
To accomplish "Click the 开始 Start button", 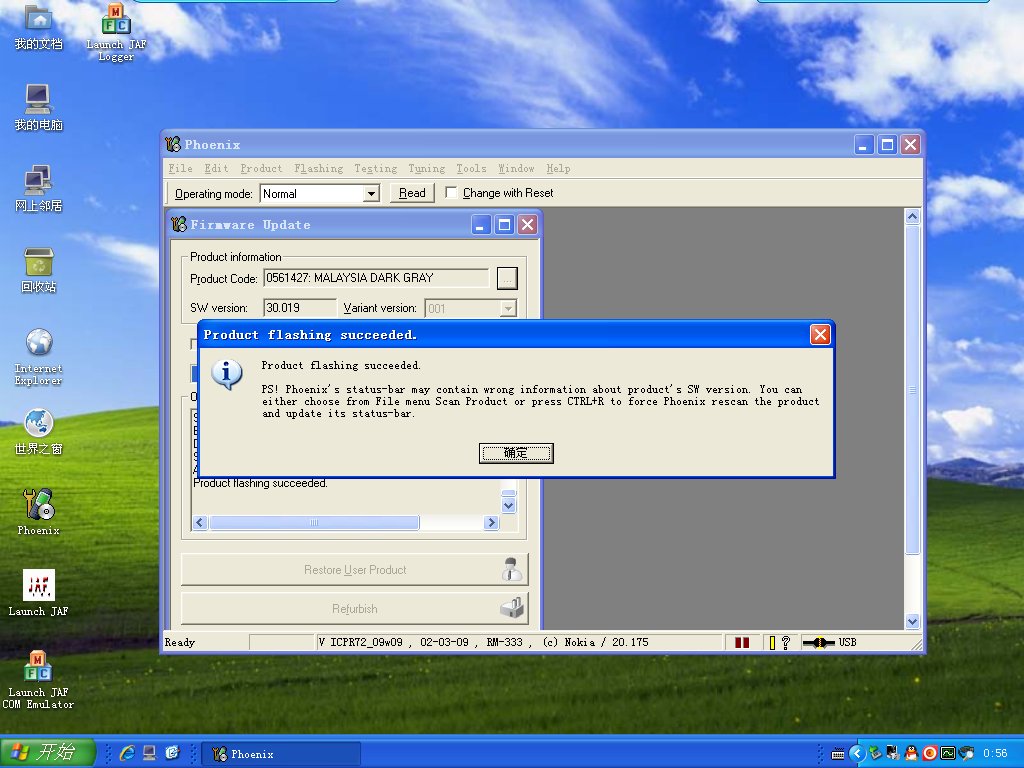I will click(47, 752).
